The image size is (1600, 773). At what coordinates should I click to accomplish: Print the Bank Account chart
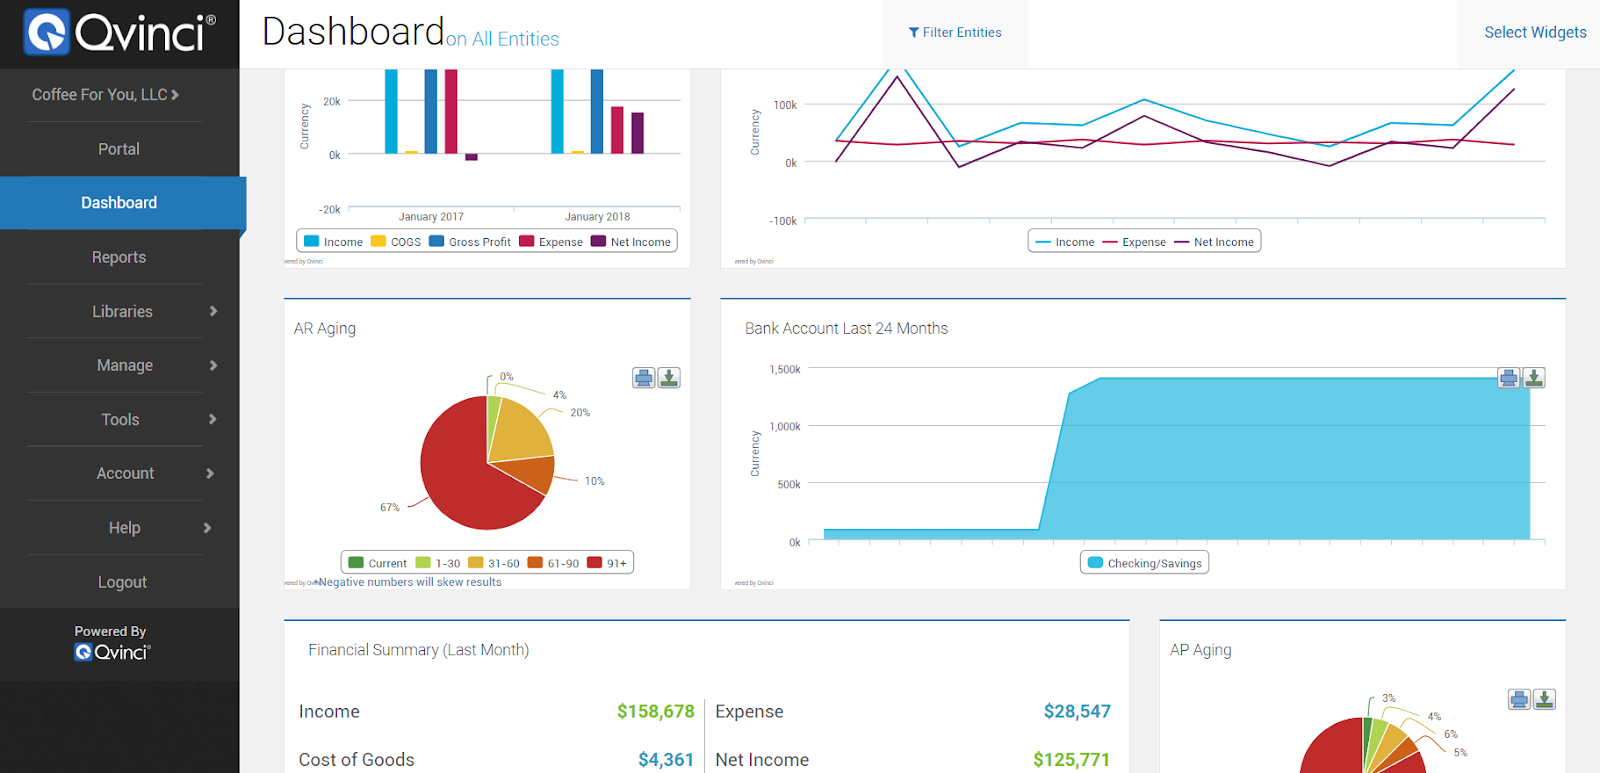(x=1509, y=378)
